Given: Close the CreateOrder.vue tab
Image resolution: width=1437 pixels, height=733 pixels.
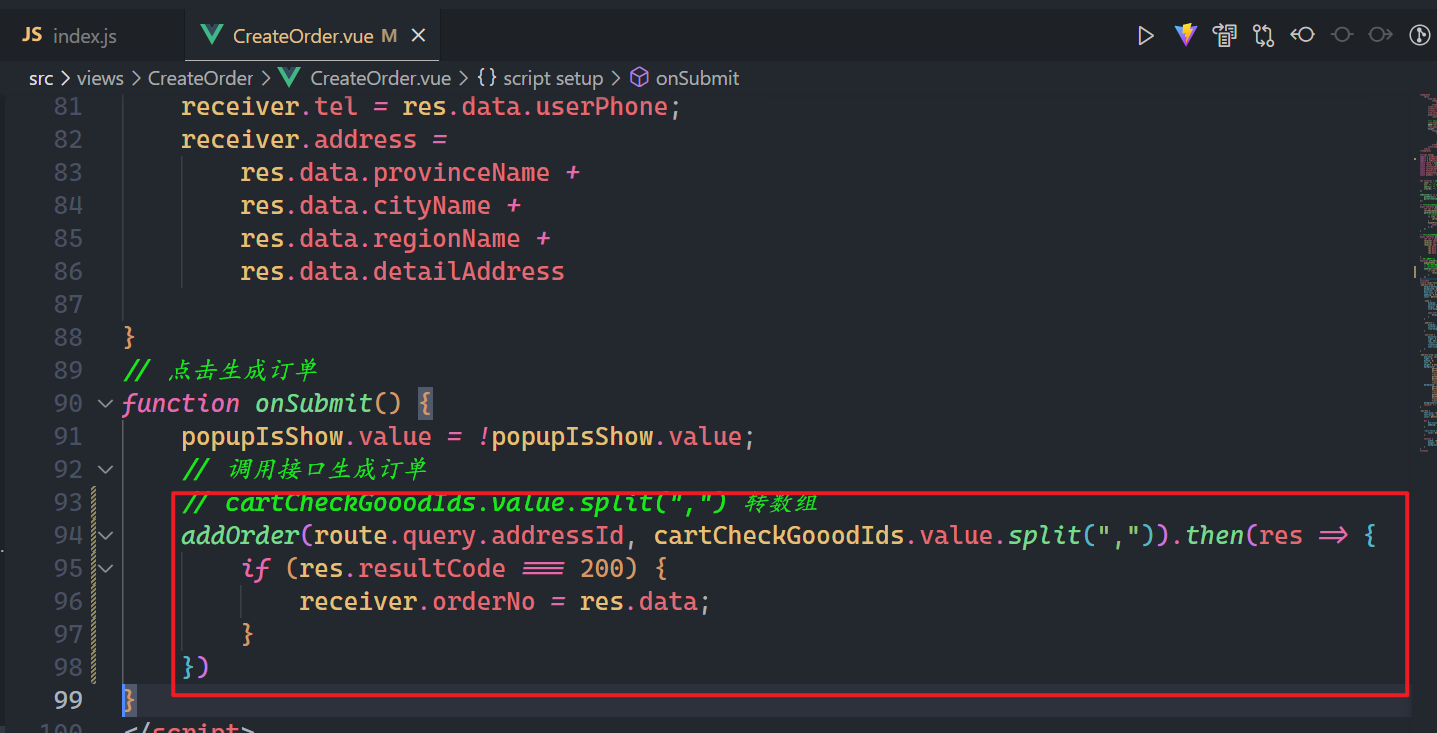Looking at the screenshot, I should (x=419, y=36).
